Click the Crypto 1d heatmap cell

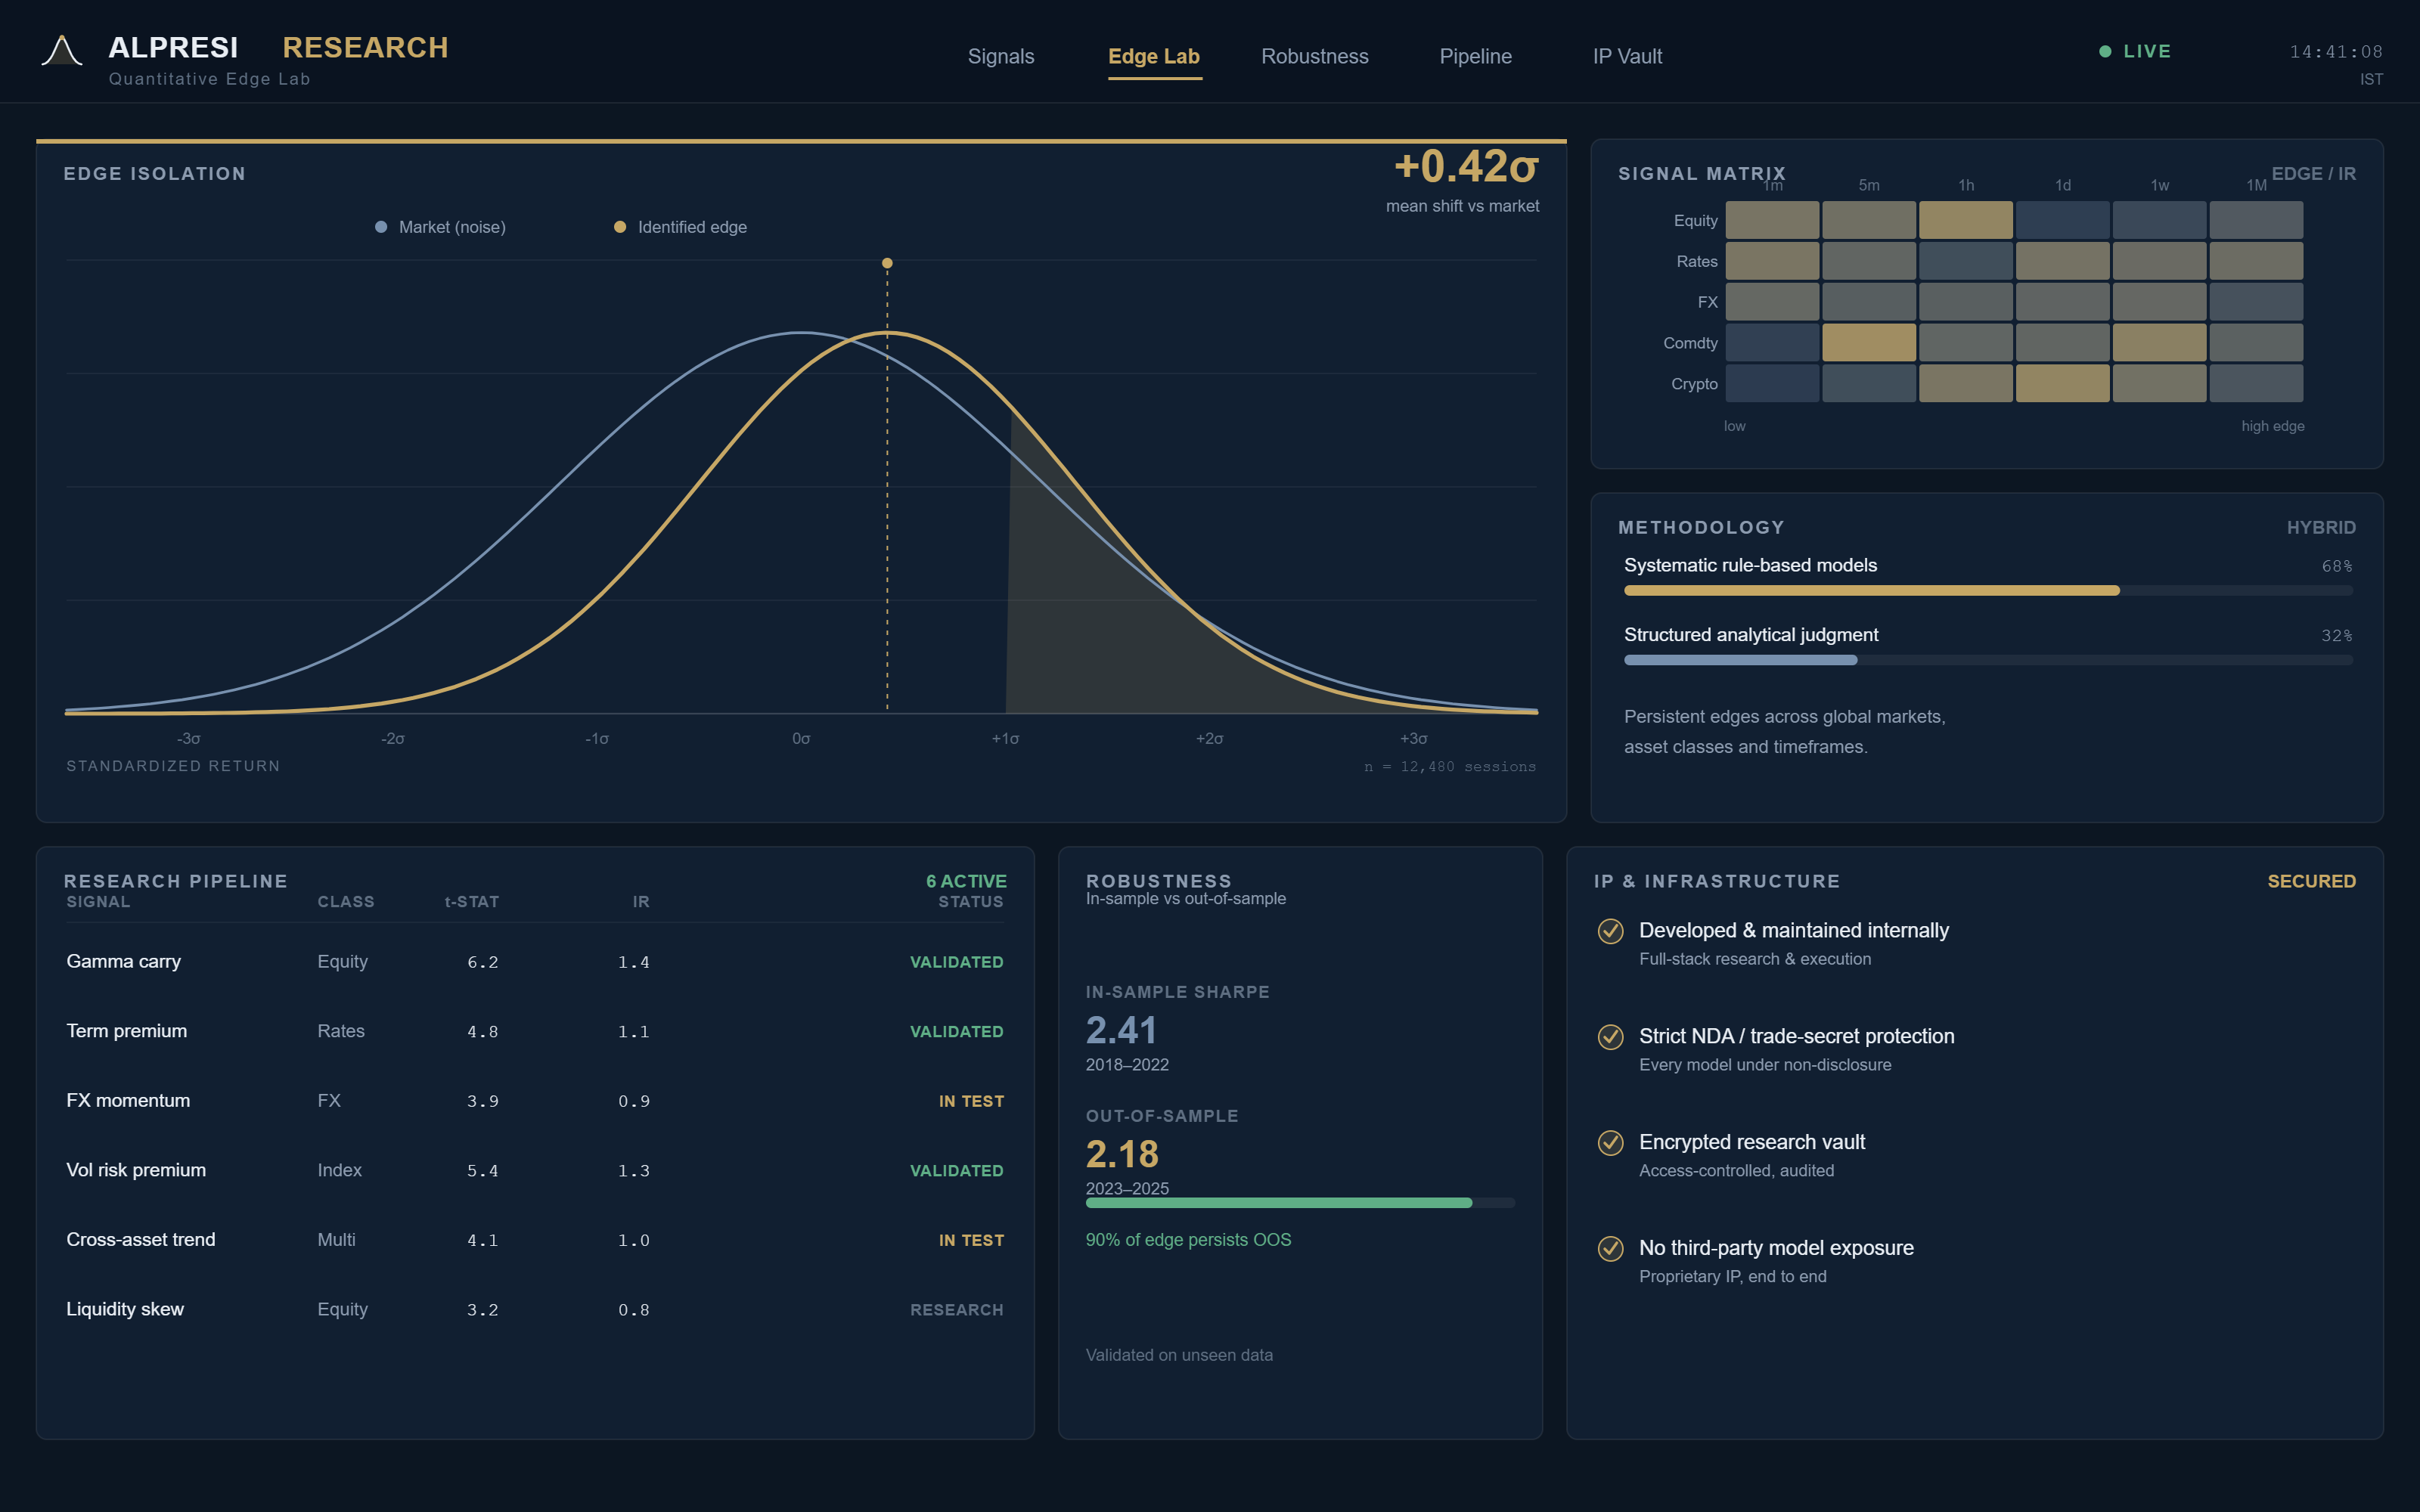2063,384
